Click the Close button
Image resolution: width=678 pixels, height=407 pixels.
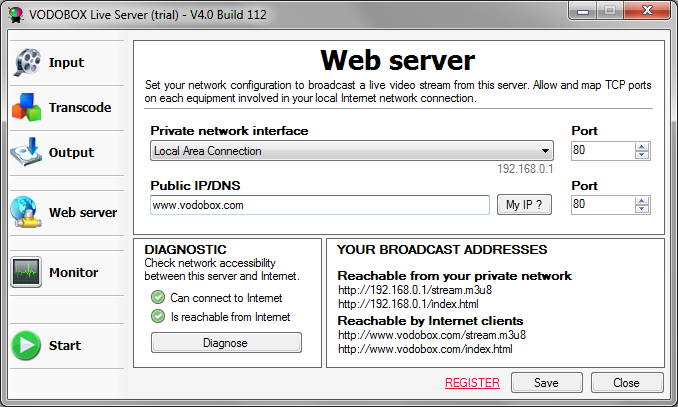click(x=627, y=383)
